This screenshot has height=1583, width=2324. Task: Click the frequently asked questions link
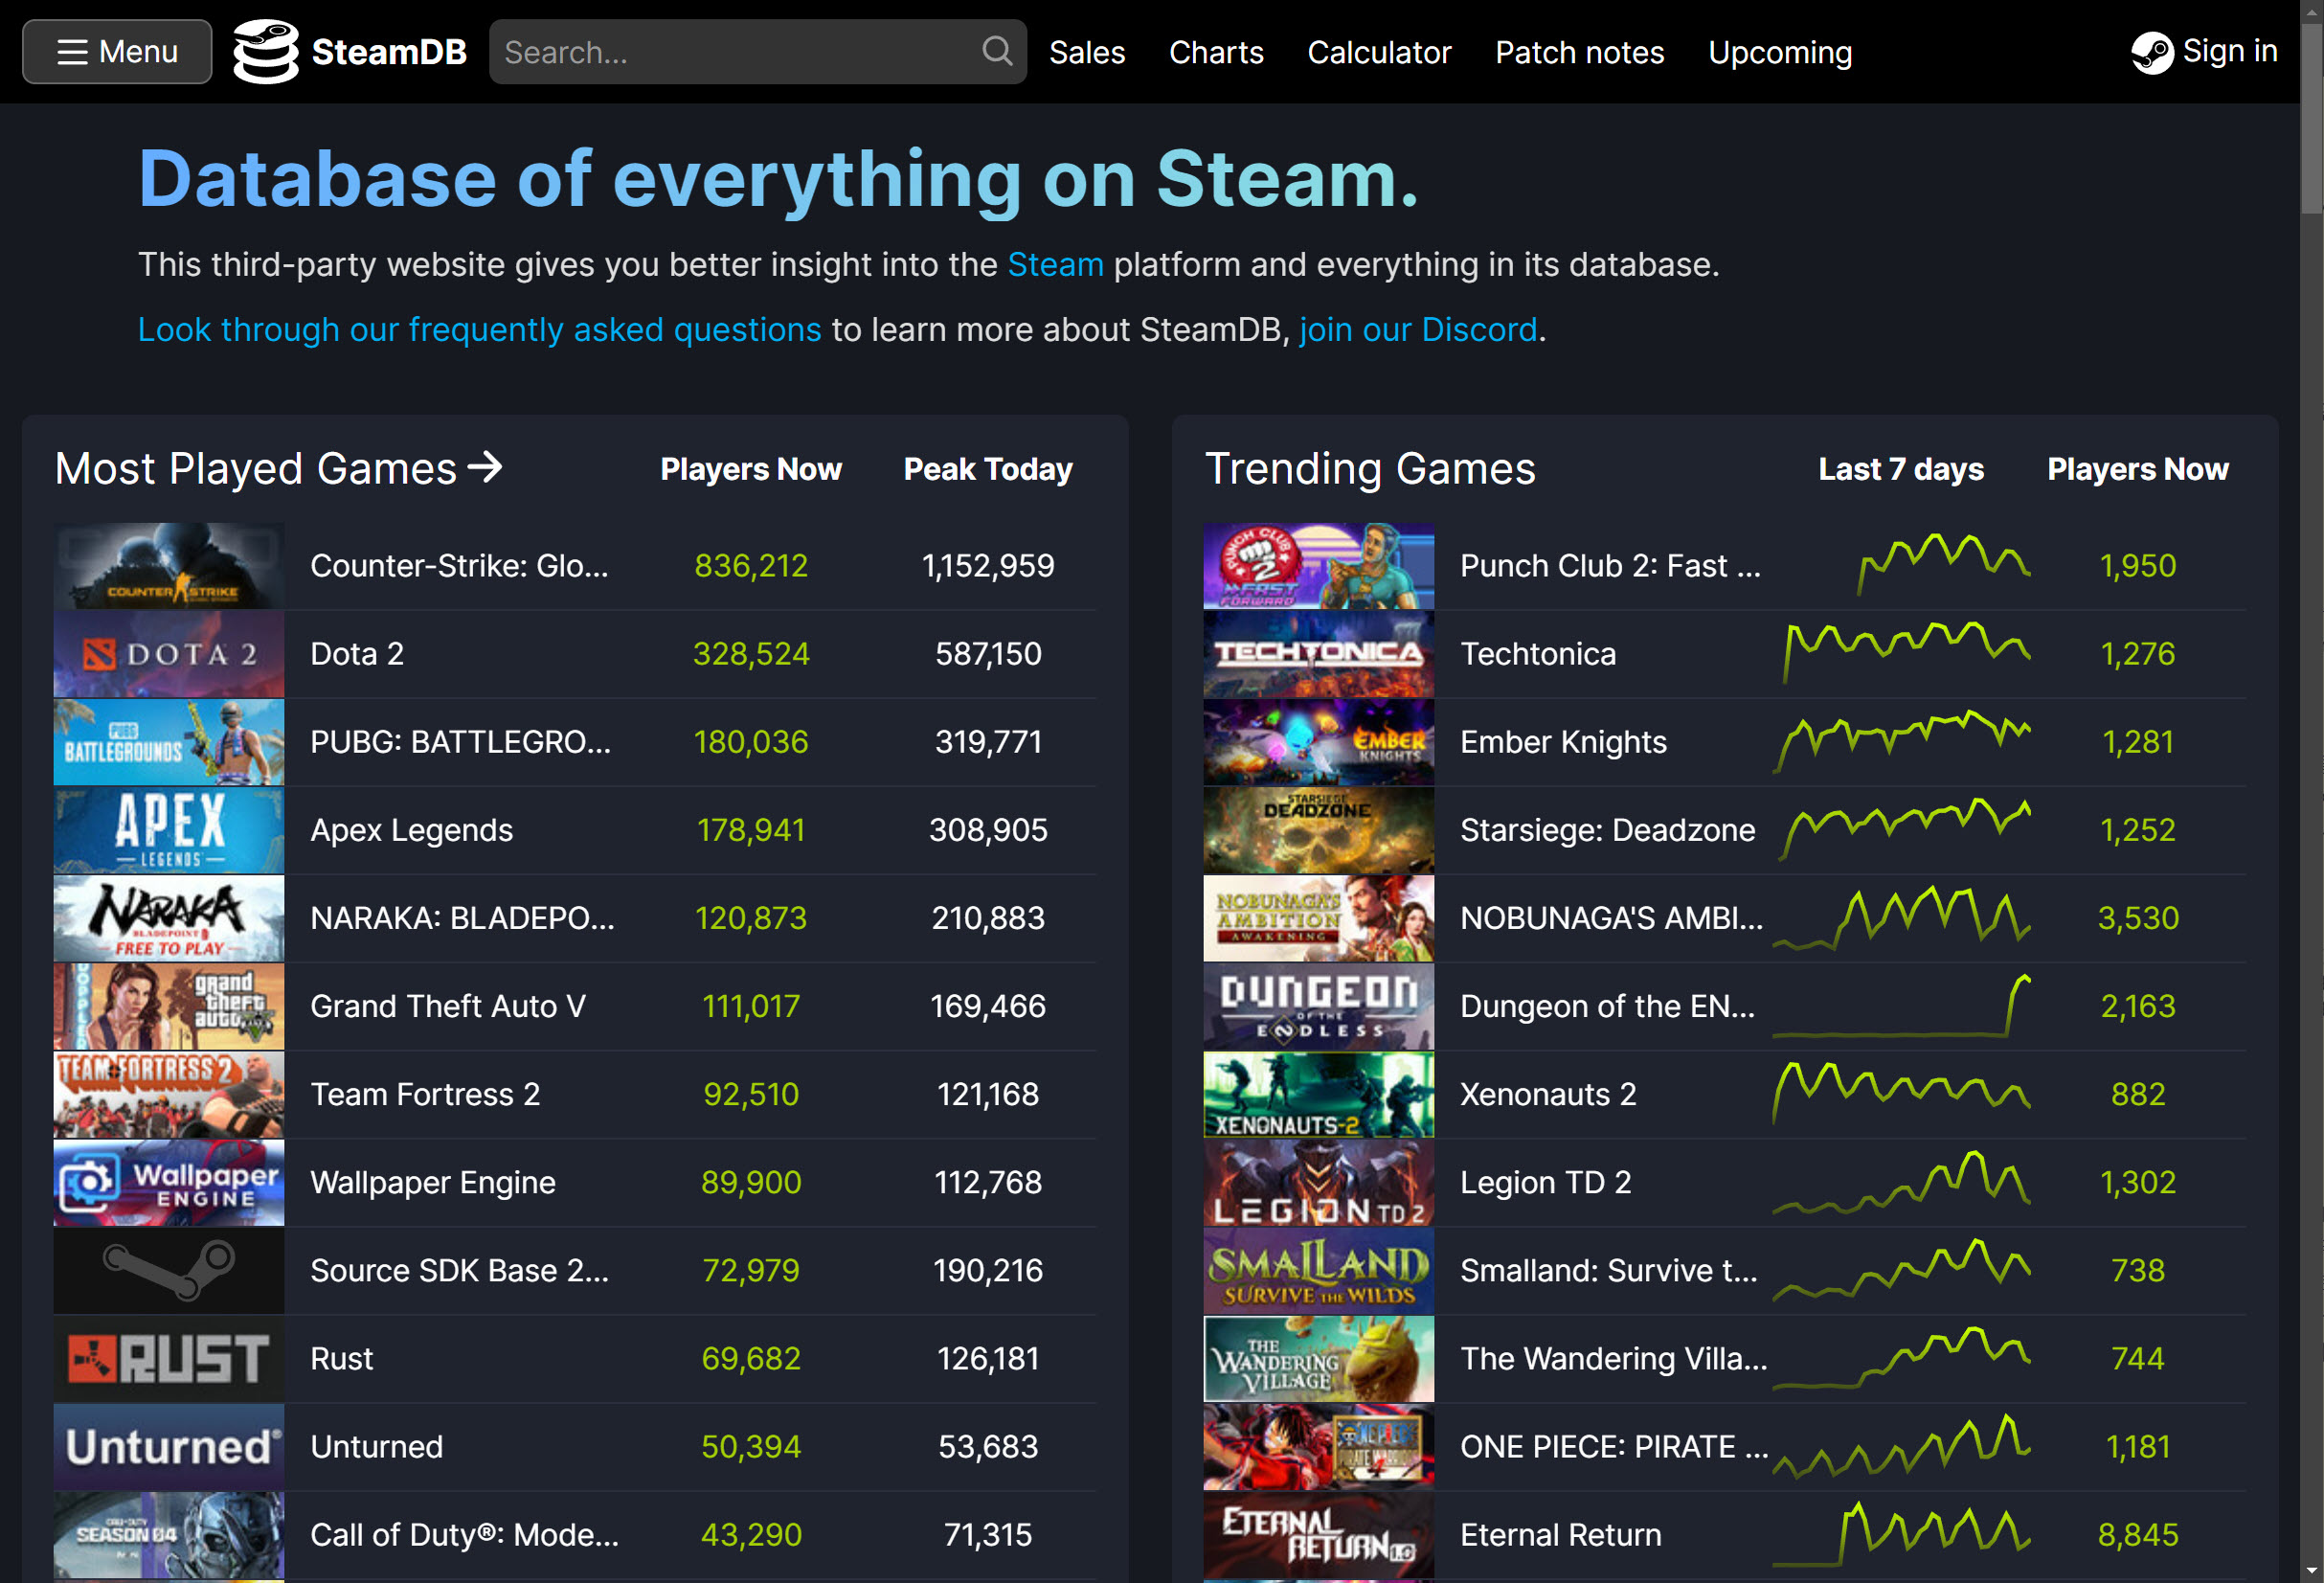point(479,330)
